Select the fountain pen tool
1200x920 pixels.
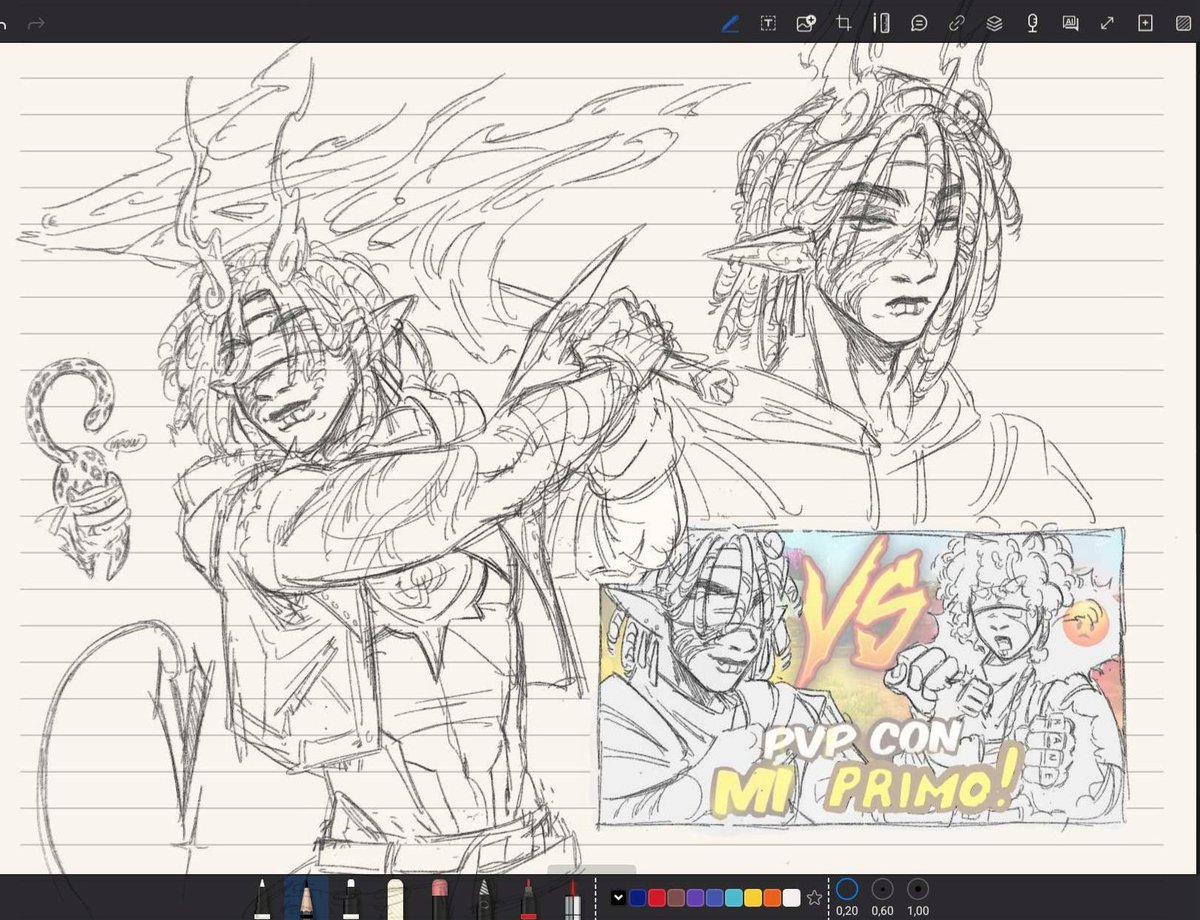pyautogui.click(x=261, y=898)
